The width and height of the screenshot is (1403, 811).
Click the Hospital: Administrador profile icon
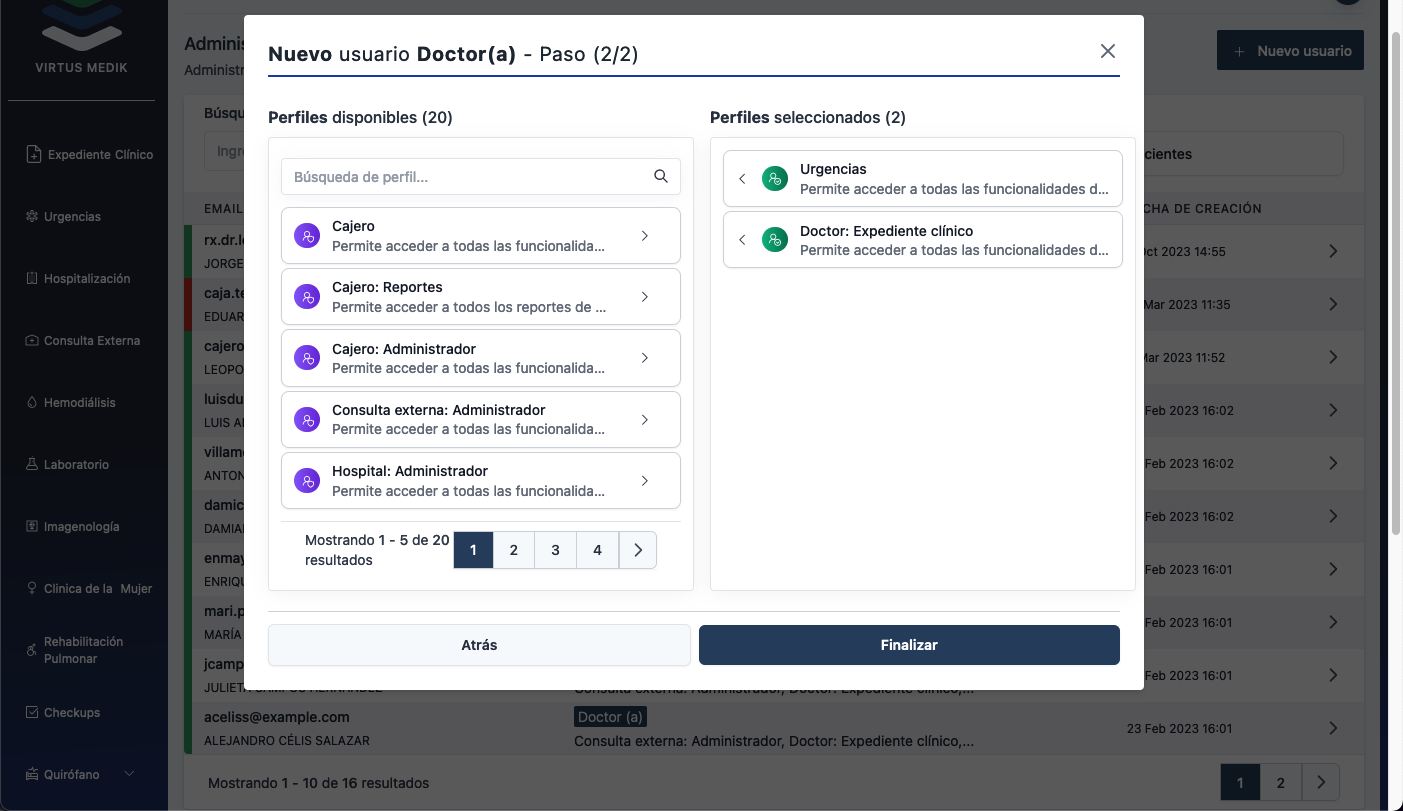click(307, 481)
